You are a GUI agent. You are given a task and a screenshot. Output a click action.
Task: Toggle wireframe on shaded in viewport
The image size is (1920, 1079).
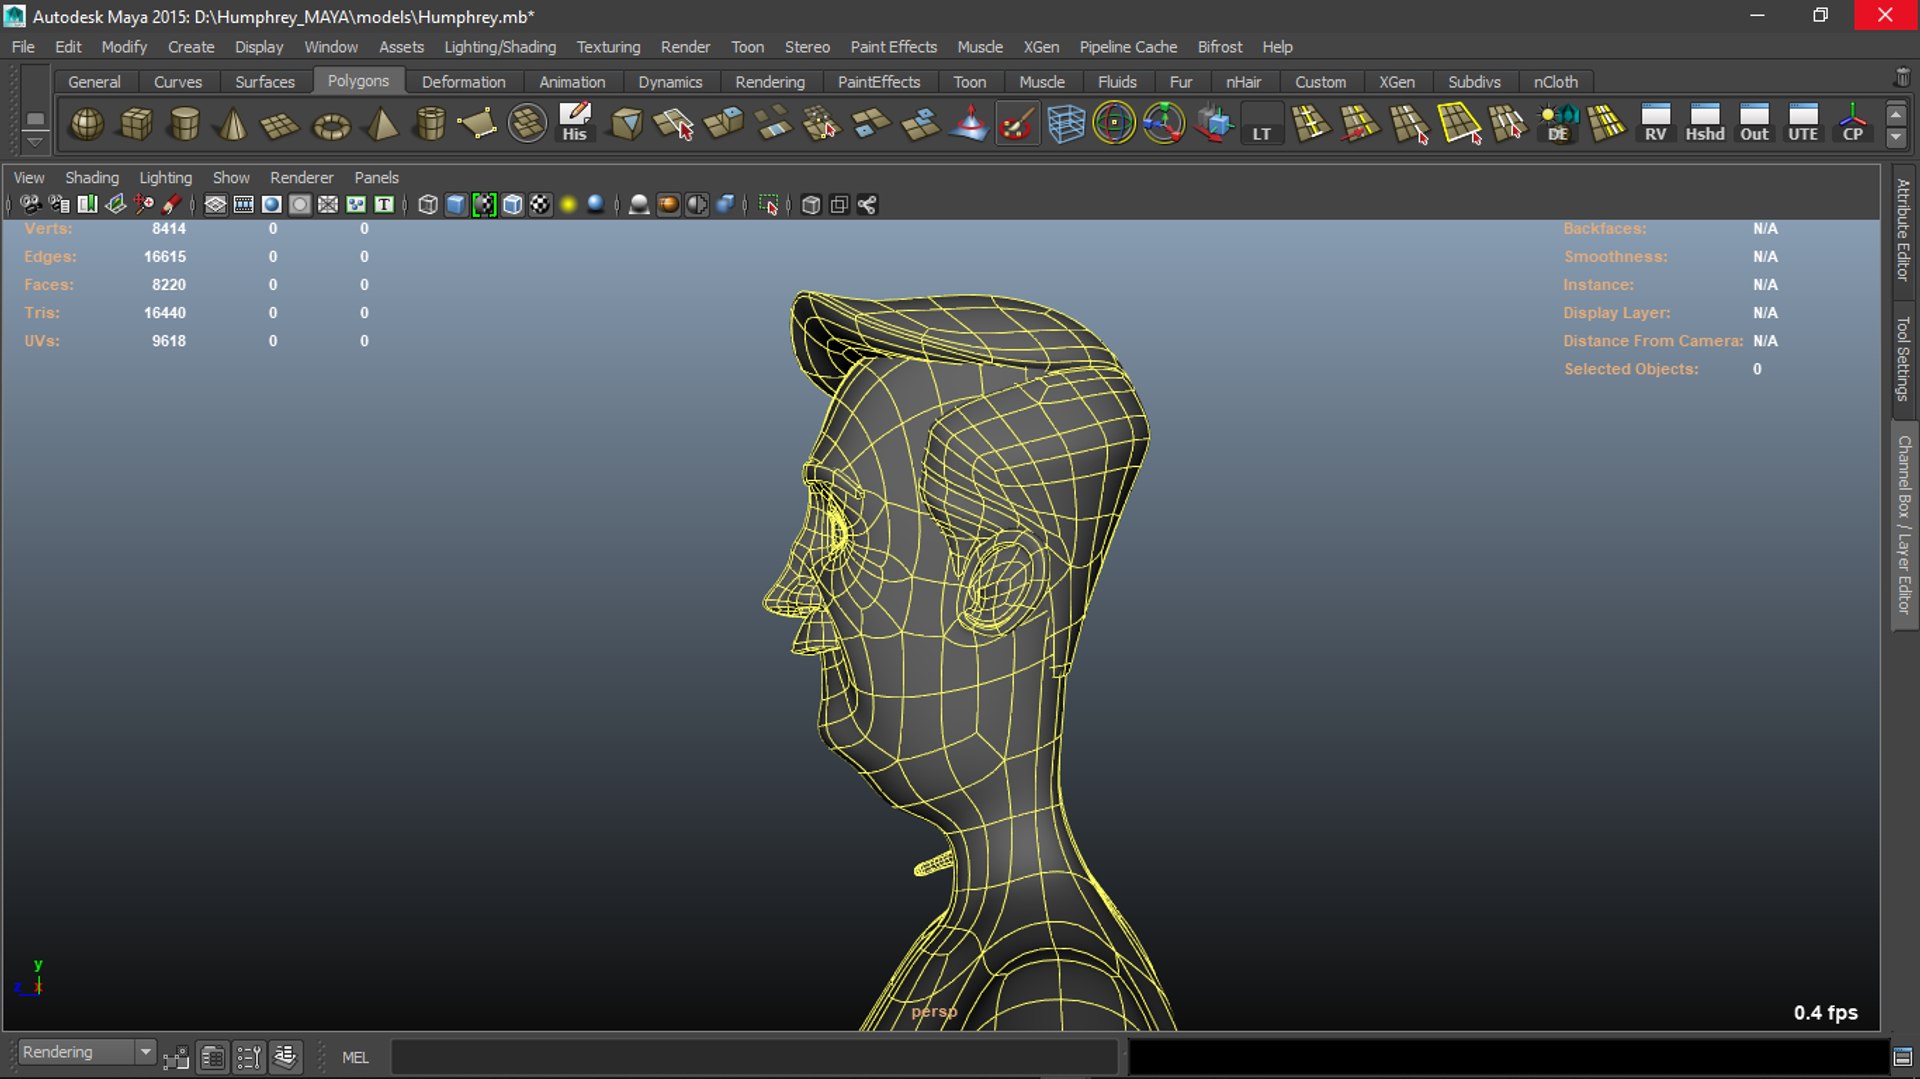click(x=512, y=205)
